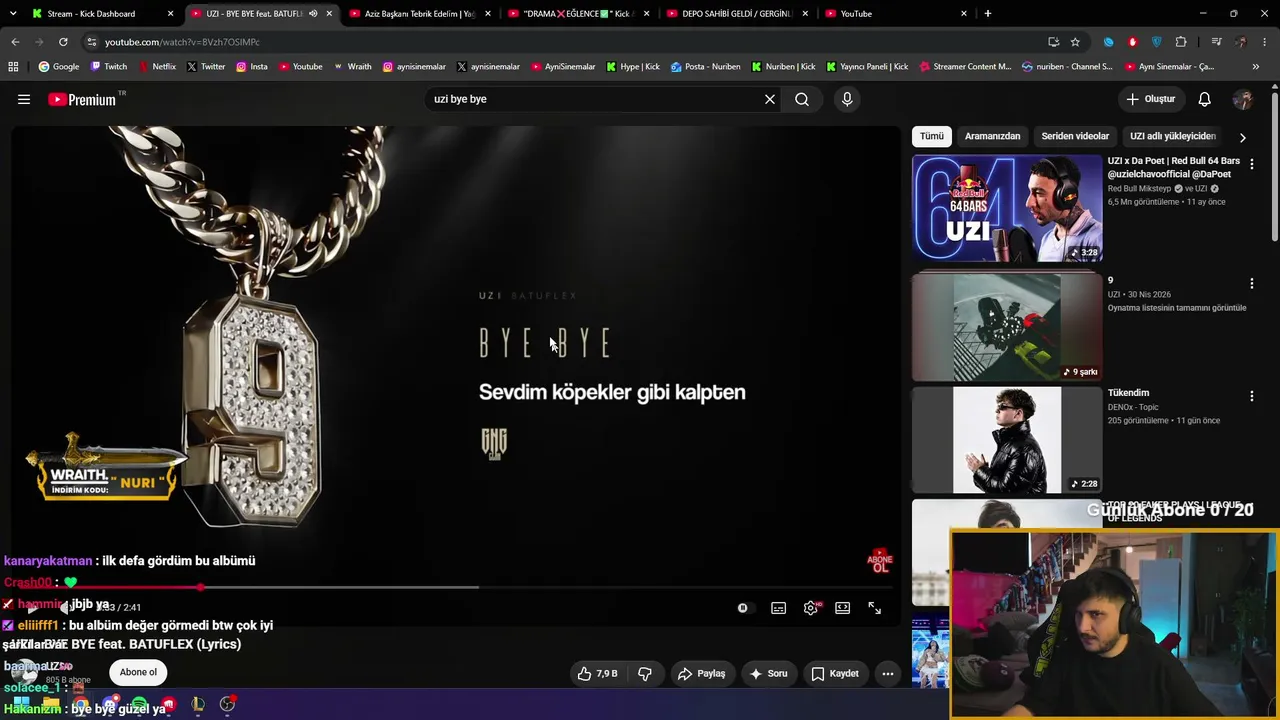Enter fullscreen in video player
Image resolution: width=1280 pixels, height=720 pixels.
(874, 608)
